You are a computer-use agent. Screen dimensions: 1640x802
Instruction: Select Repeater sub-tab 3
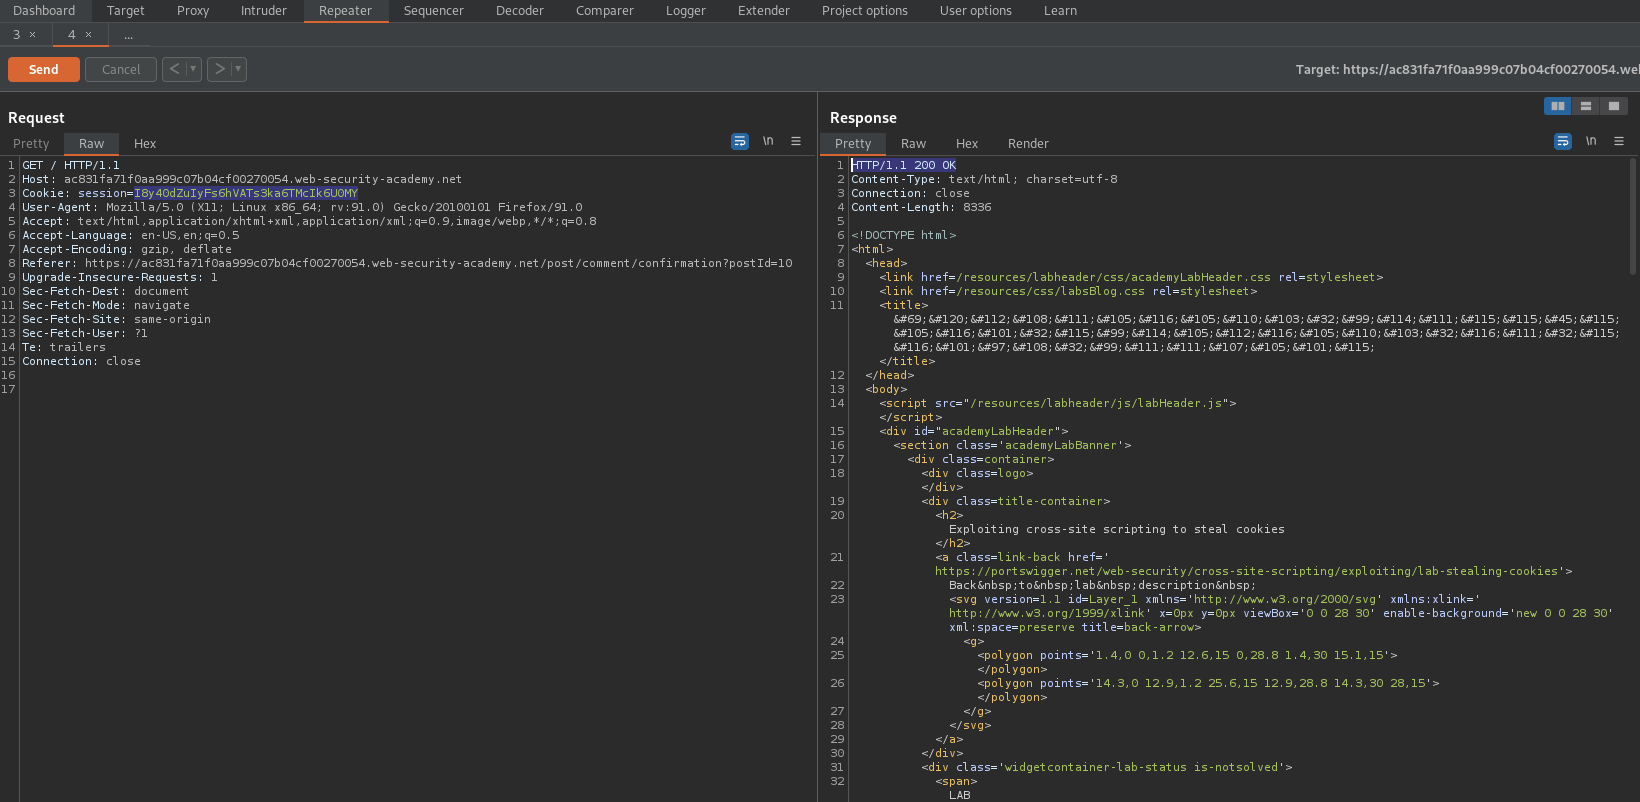pyautogui.click(x=16, y=35)
